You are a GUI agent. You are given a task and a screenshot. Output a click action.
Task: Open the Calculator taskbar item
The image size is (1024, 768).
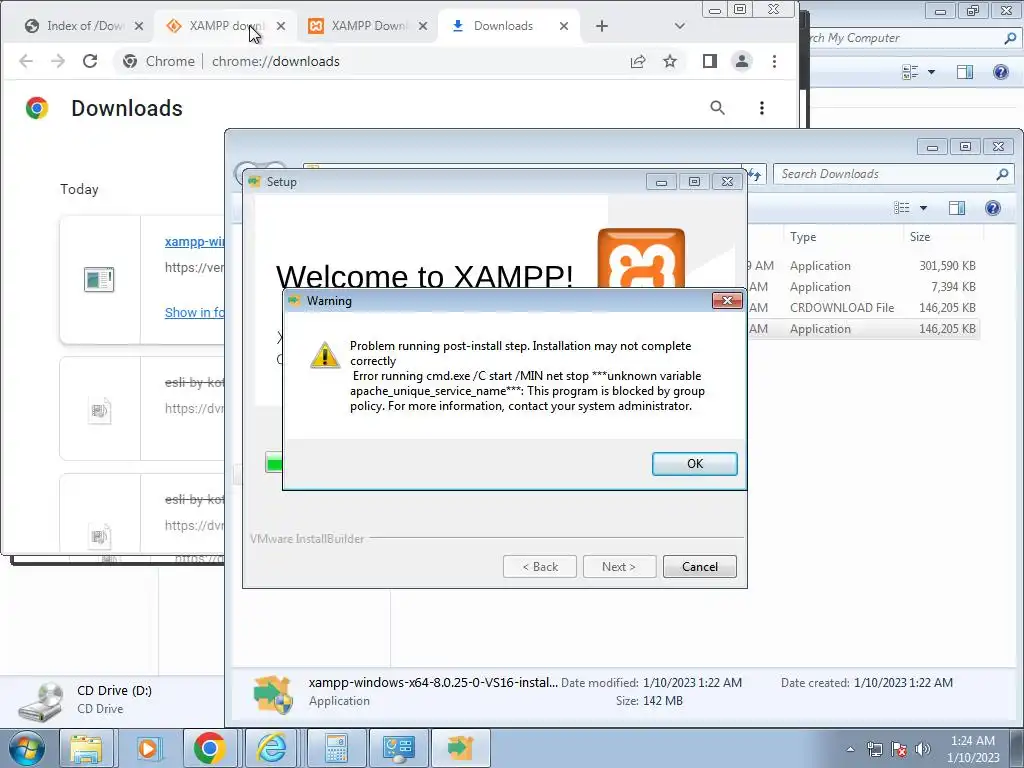(336, 748)
